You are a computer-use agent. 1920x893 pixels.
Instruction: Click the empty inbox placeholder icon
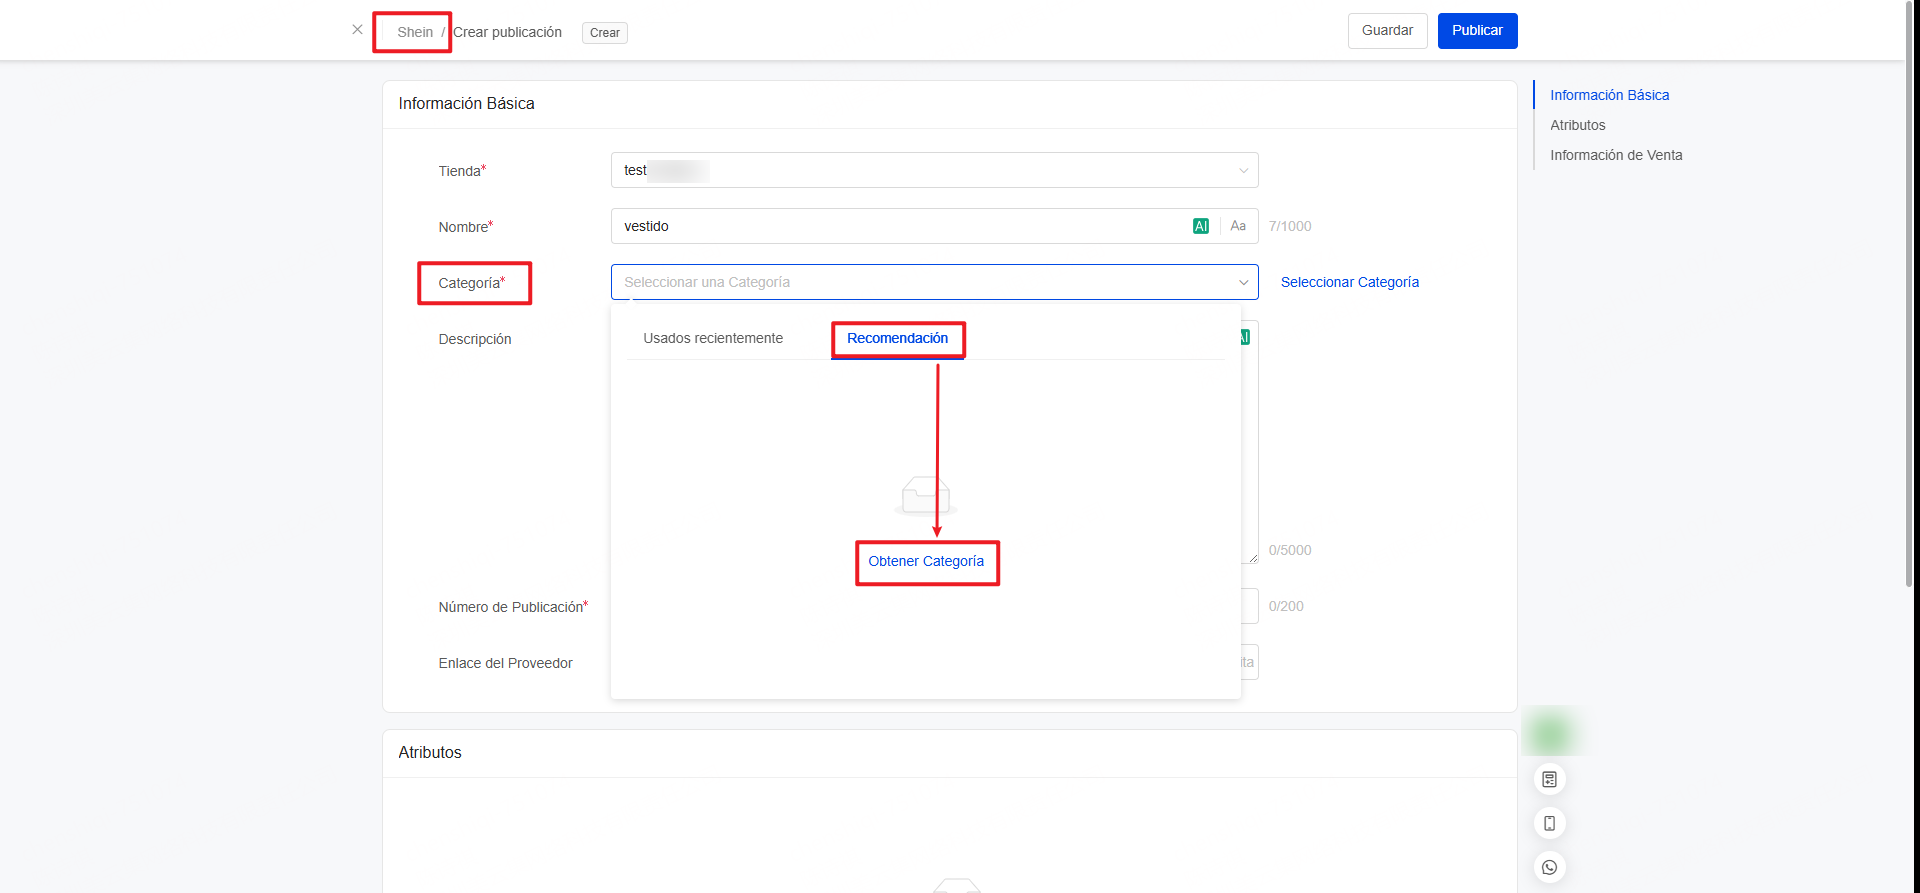925,495
